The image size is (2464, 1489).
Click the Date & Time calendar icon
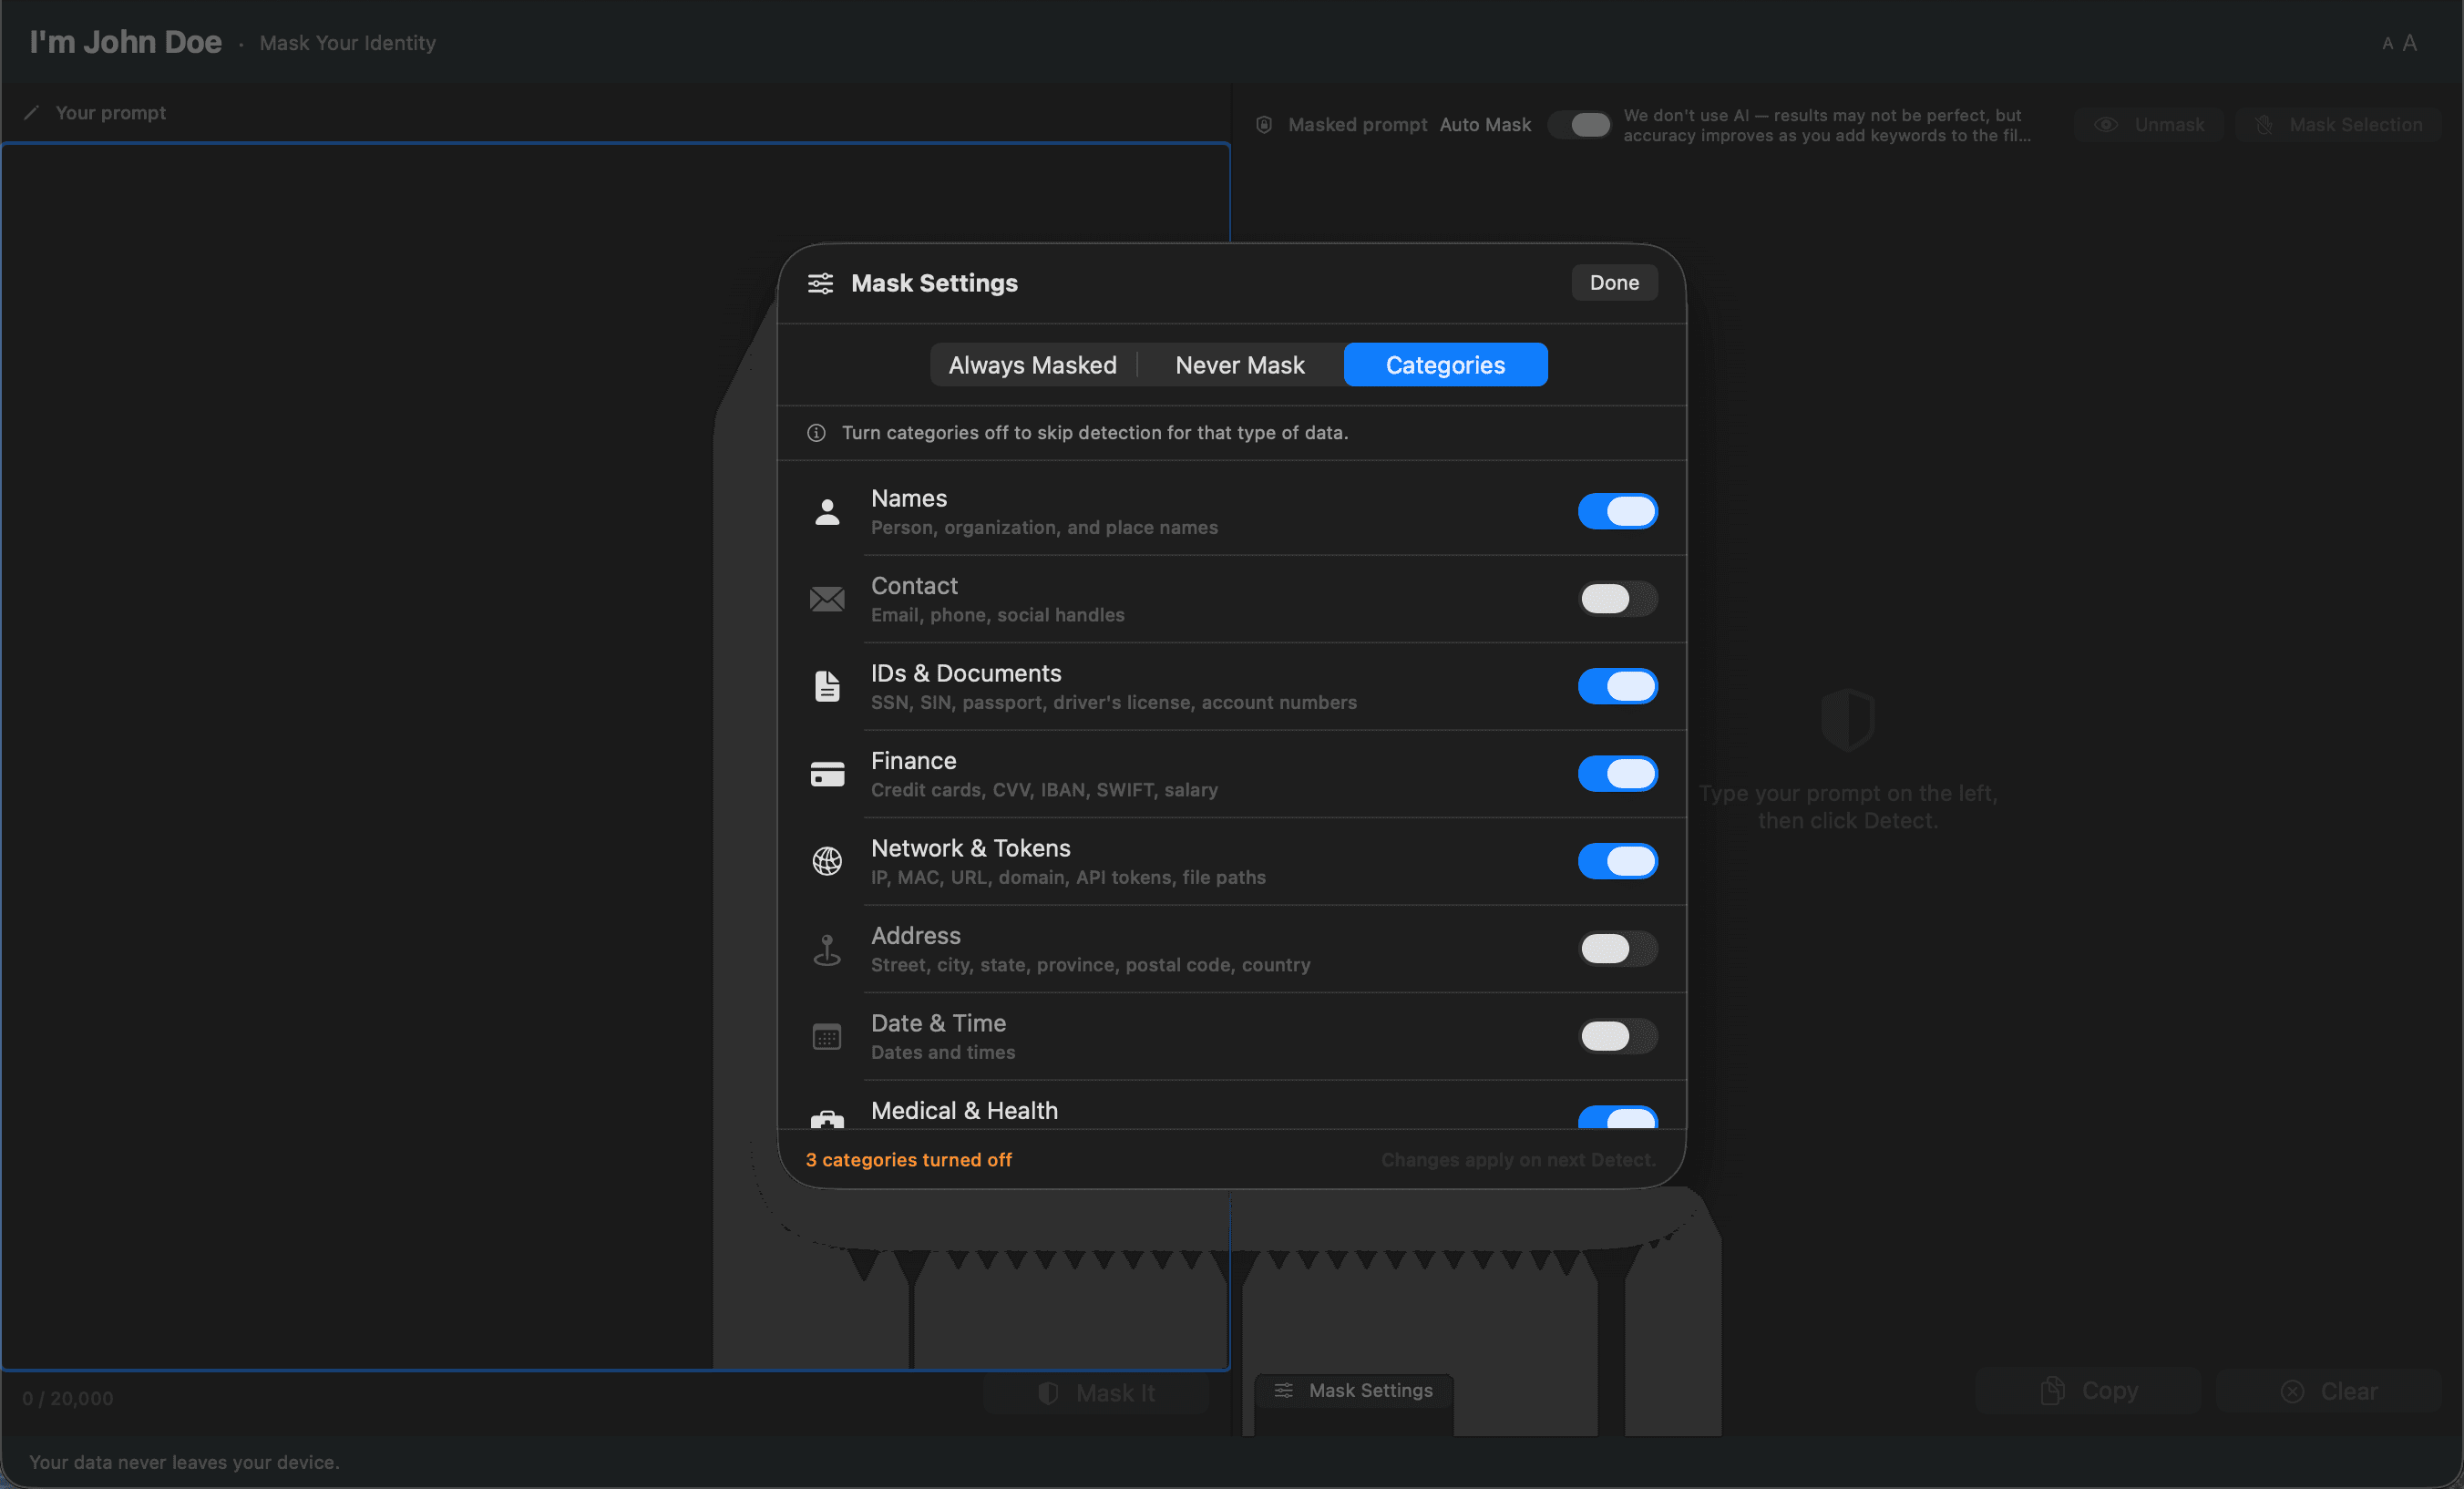827,1036
